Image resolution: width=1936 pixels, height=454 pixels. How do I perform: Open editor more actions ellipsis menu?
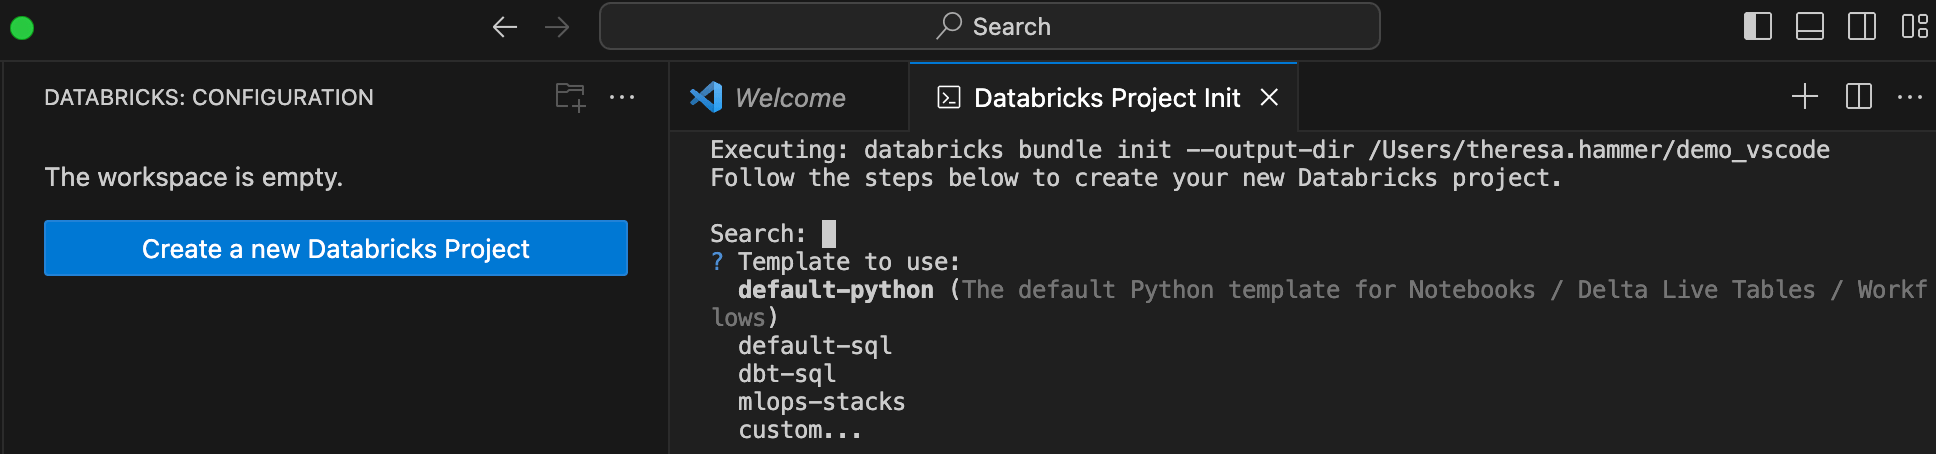[1910, 97]
